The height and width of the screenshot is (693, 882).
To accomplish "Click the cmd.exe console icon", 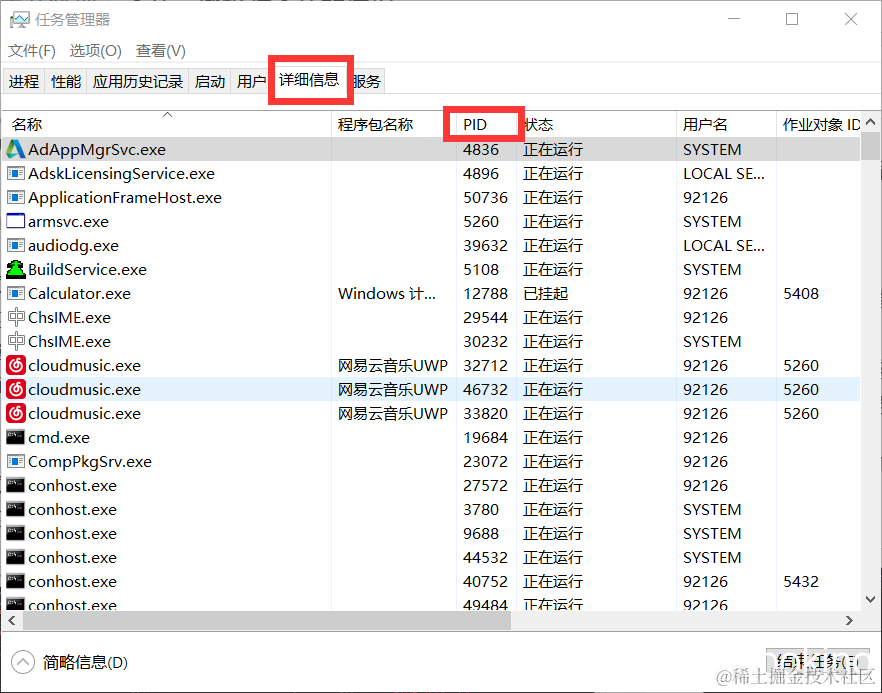I will [x=15, y=437].
